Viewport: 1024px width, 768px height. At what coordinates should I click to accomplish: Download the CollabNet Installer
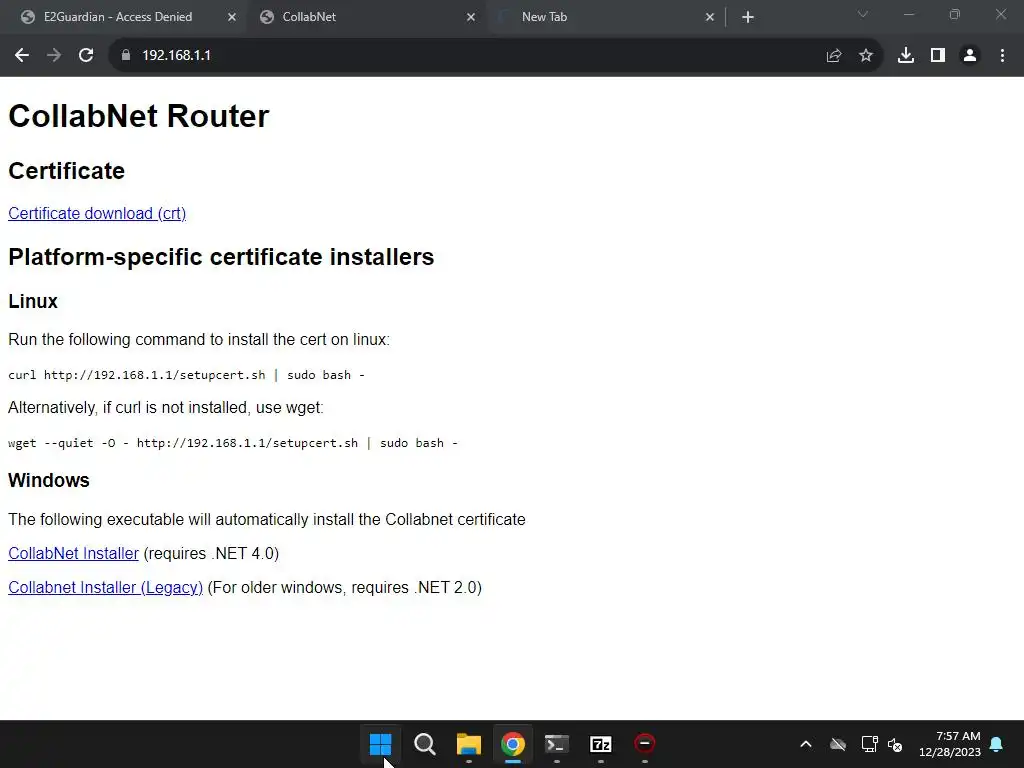coord(73,553)
